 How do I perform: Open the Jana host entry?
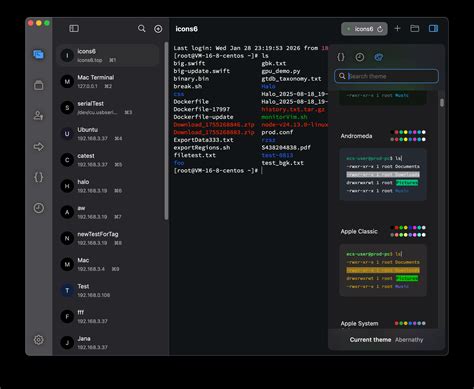[108, 342]
